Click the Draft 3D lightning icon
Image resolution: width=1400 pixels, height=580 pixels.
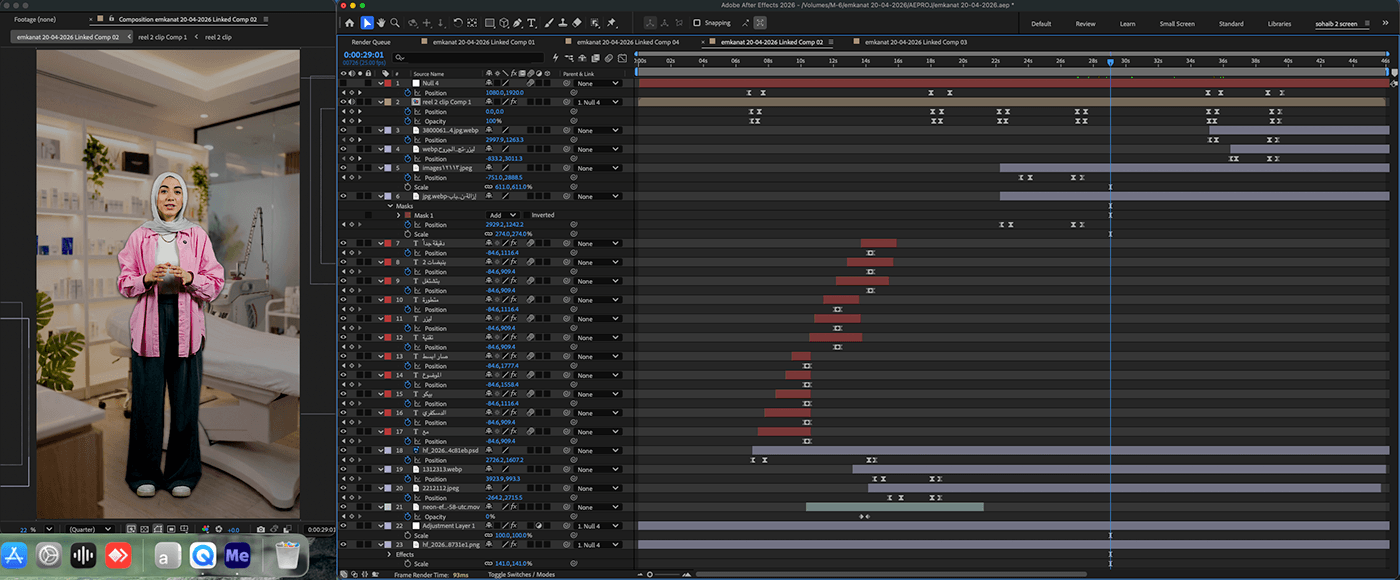click(x=556, y=58)
